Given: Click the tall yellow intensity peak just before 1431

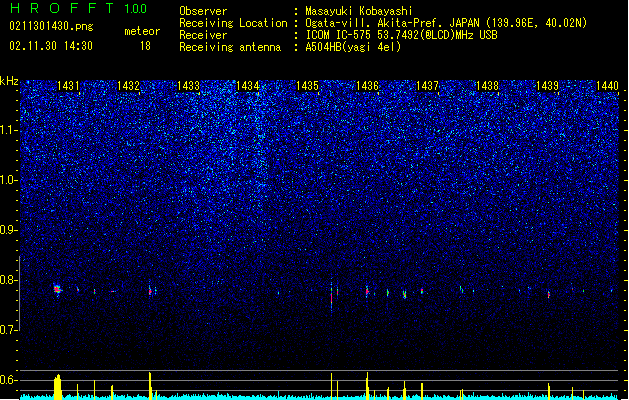Looking at the screenshot, I should pyautogui.click(x=58, y=387).
